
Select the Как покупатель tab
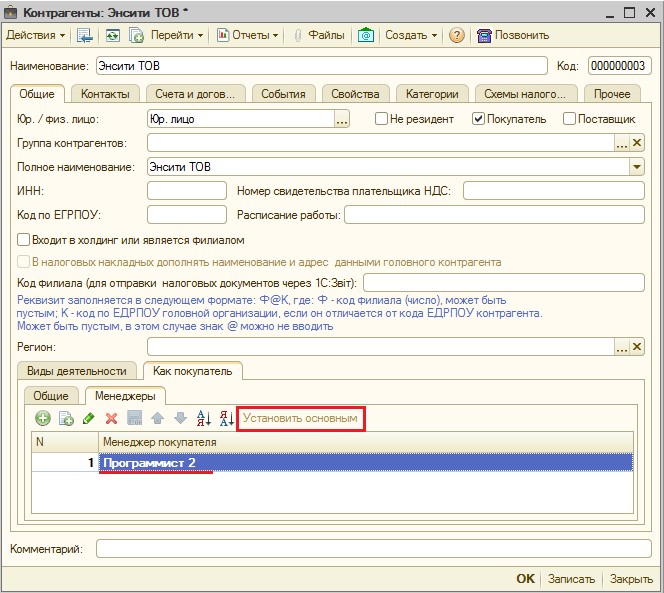tap(193, 371)
